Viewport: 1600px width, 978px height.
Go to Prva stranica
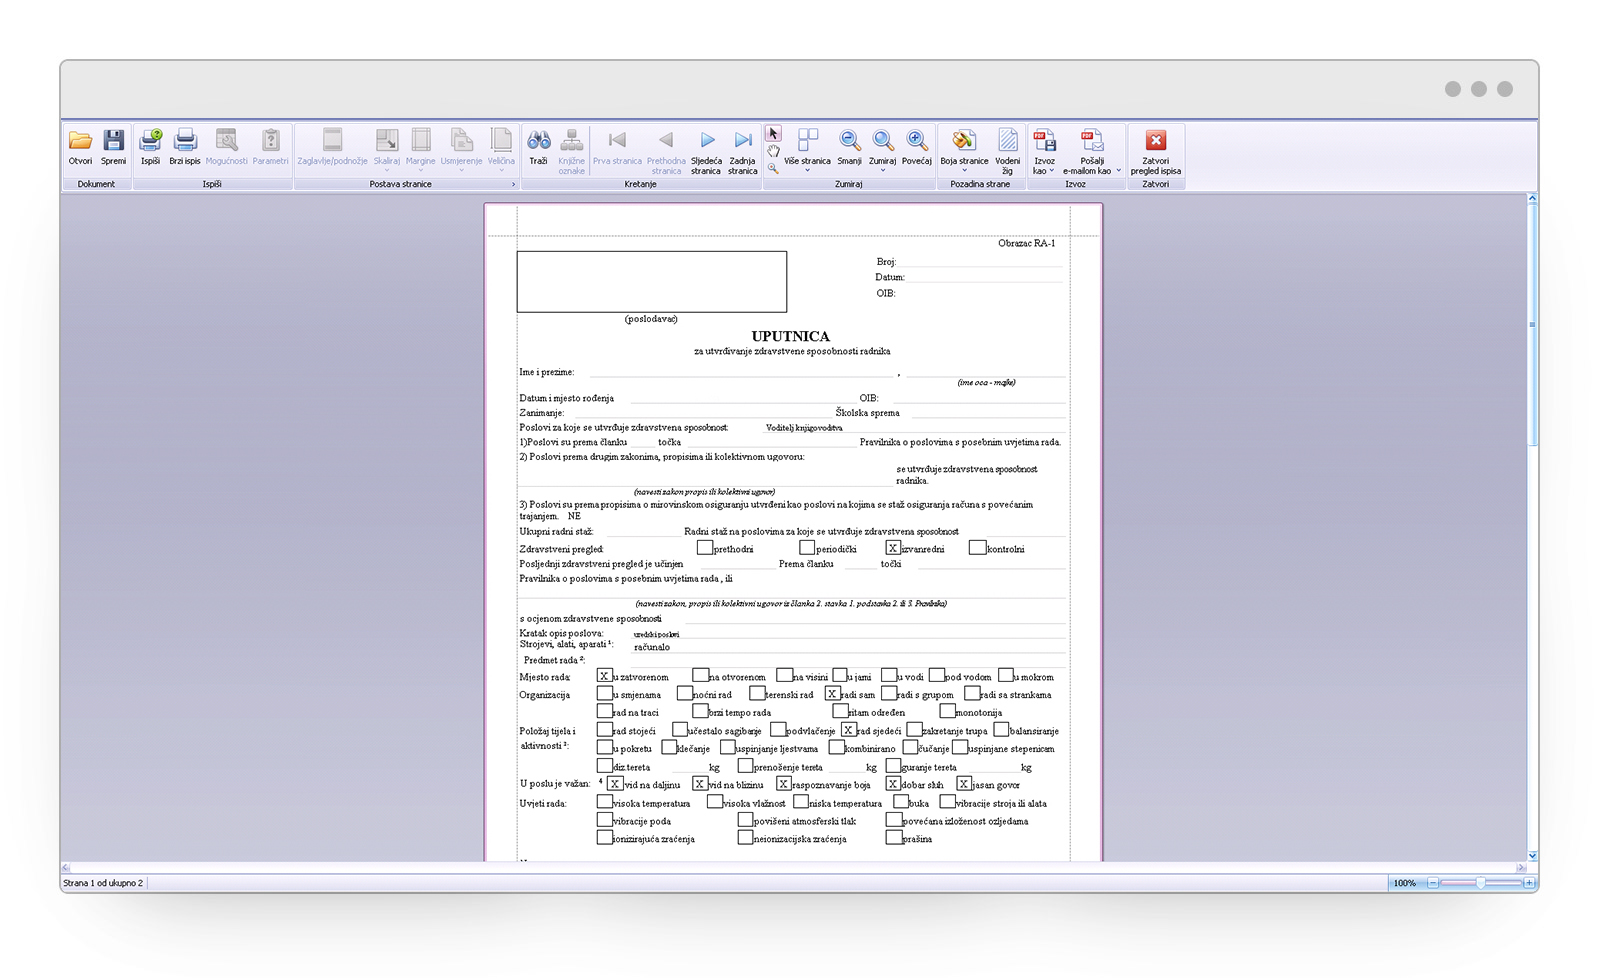click(617, 146)
